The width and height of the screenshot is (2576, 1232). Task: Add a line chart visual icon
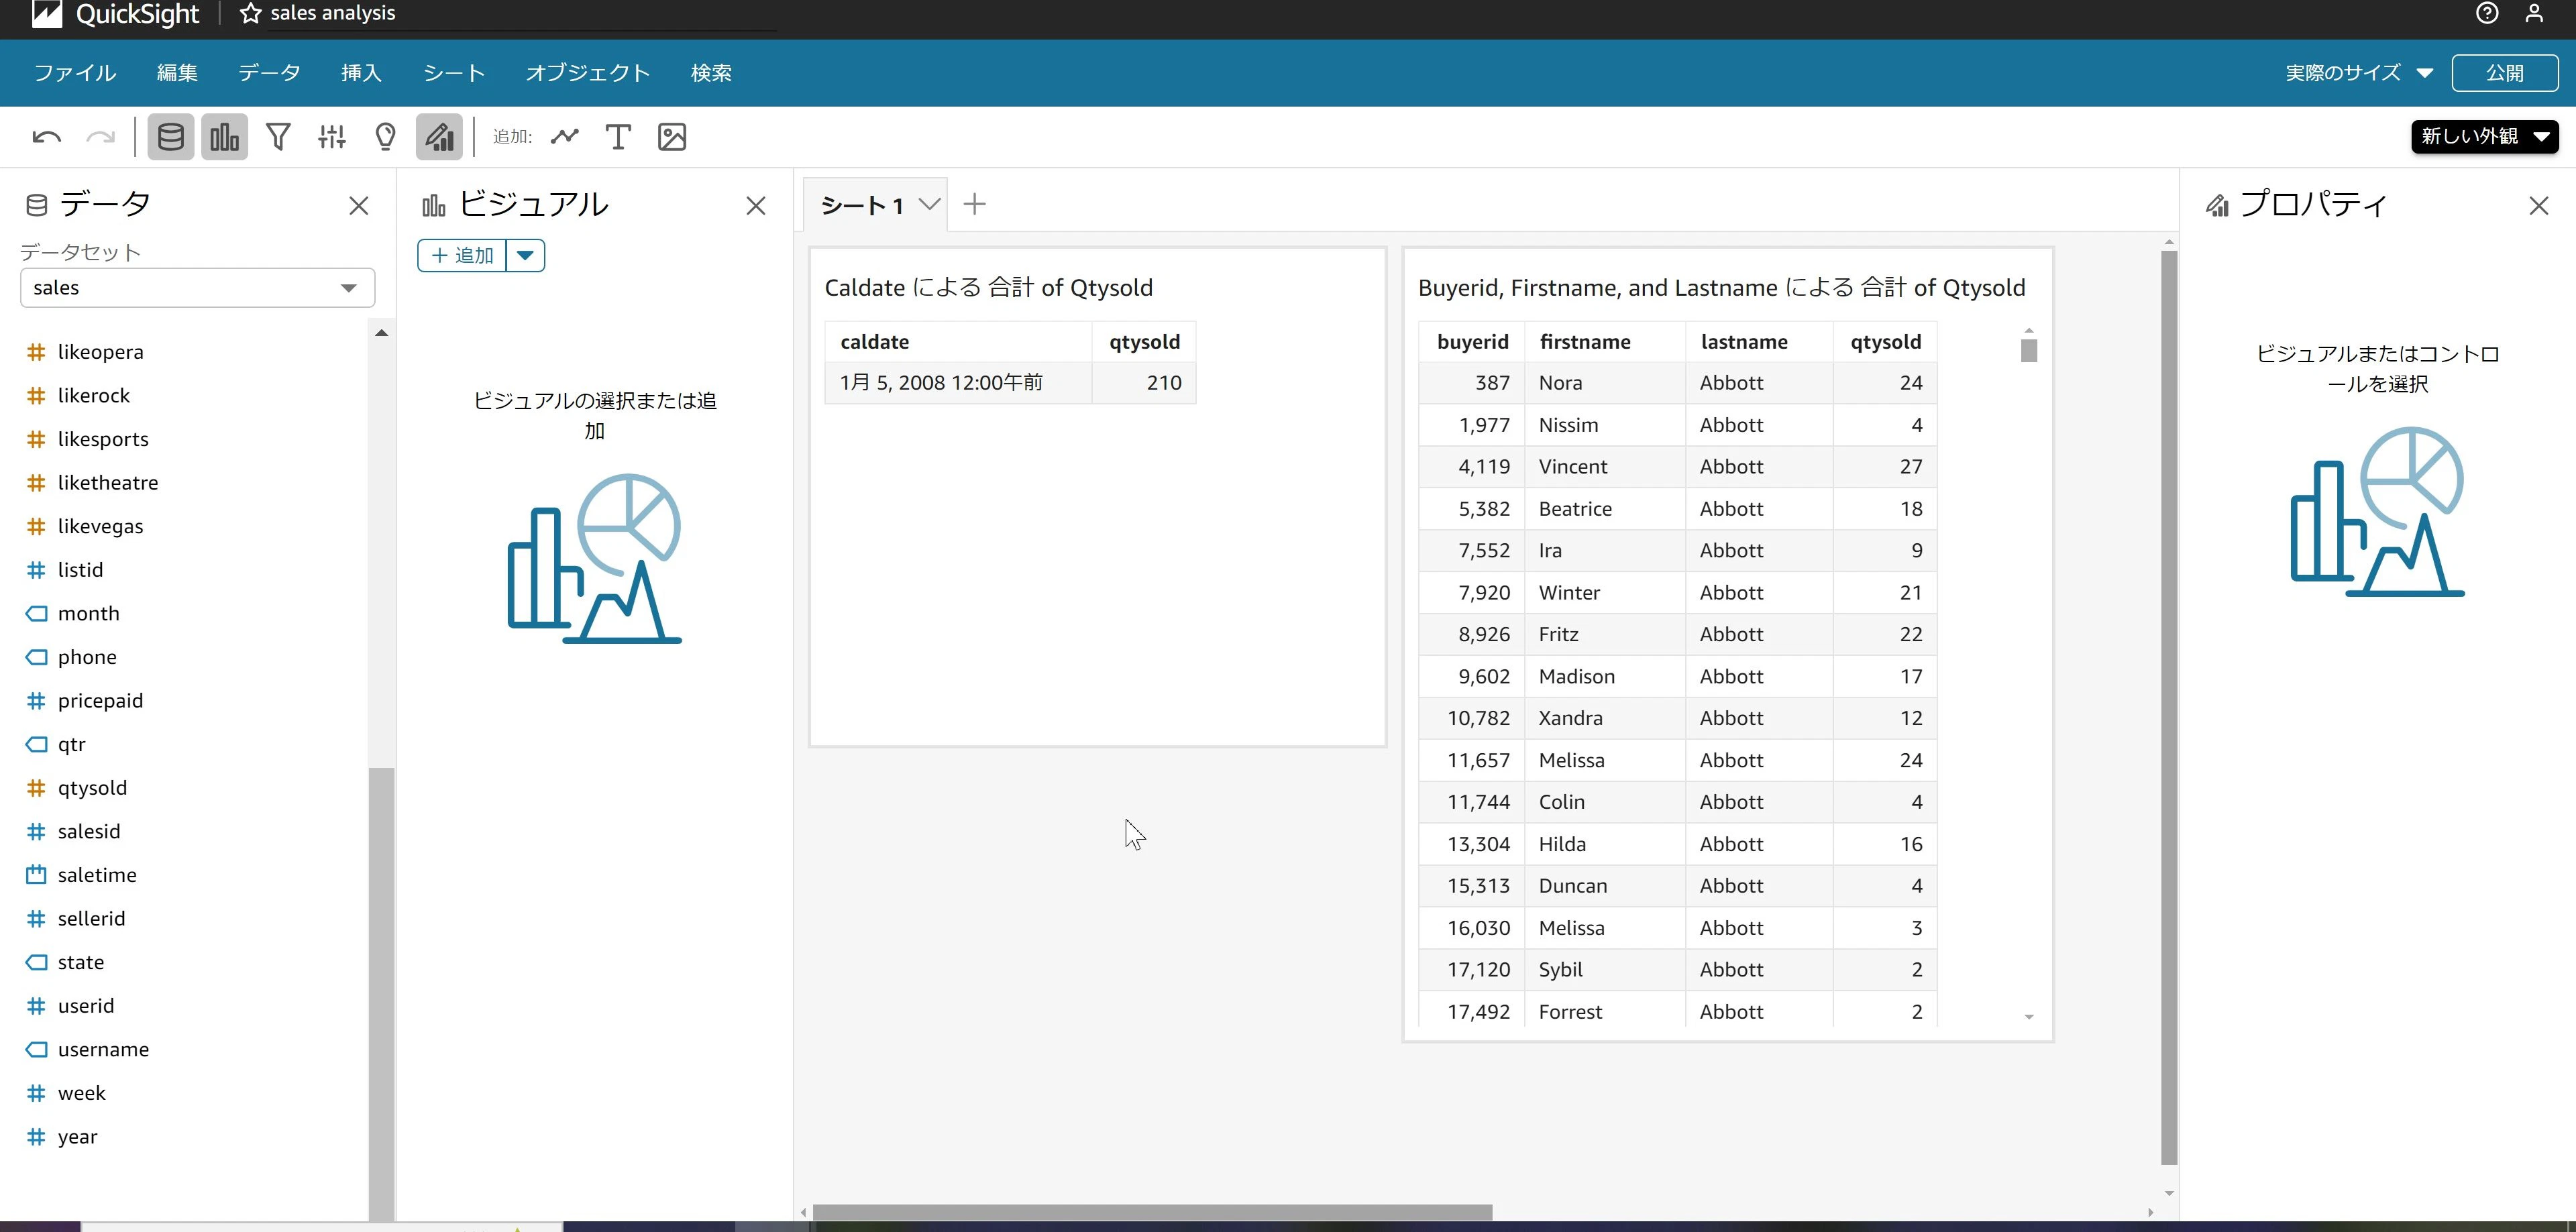point(565,137)
